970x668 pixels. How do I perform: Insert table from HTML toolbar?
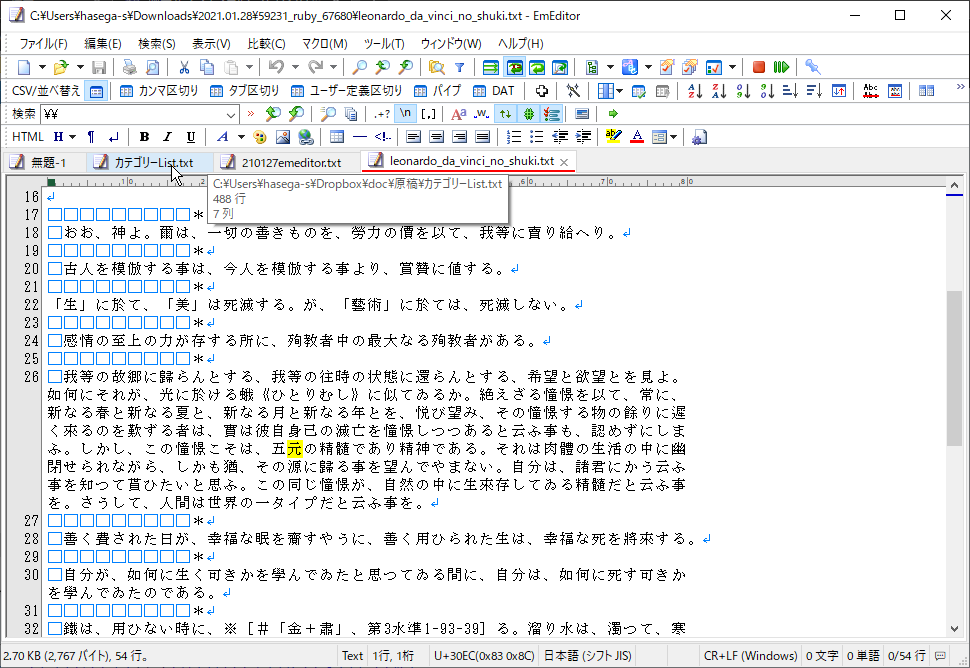tap(337, 137)
